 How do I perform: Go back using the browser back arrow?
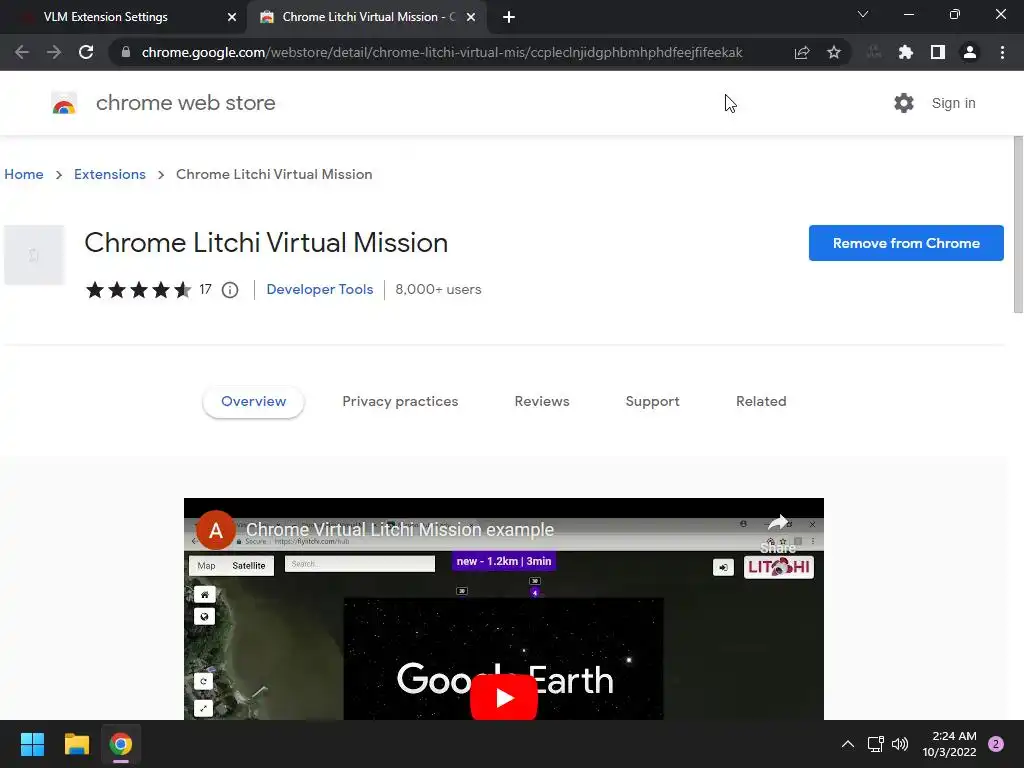pos(22,52)
